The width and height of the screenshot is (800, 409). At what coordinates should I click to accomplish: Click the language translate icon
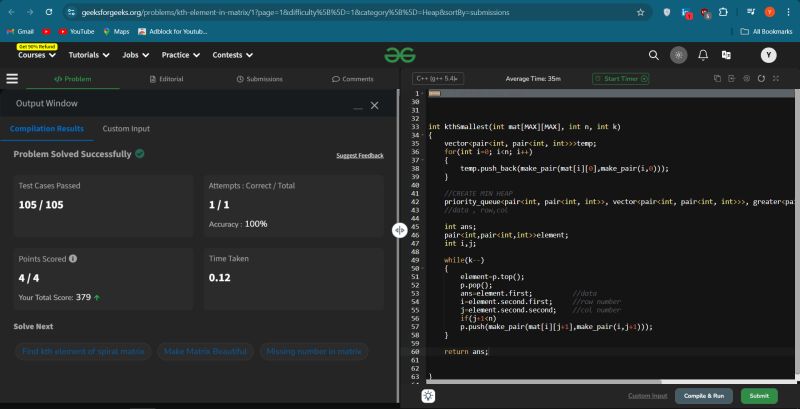pos(726,55)
